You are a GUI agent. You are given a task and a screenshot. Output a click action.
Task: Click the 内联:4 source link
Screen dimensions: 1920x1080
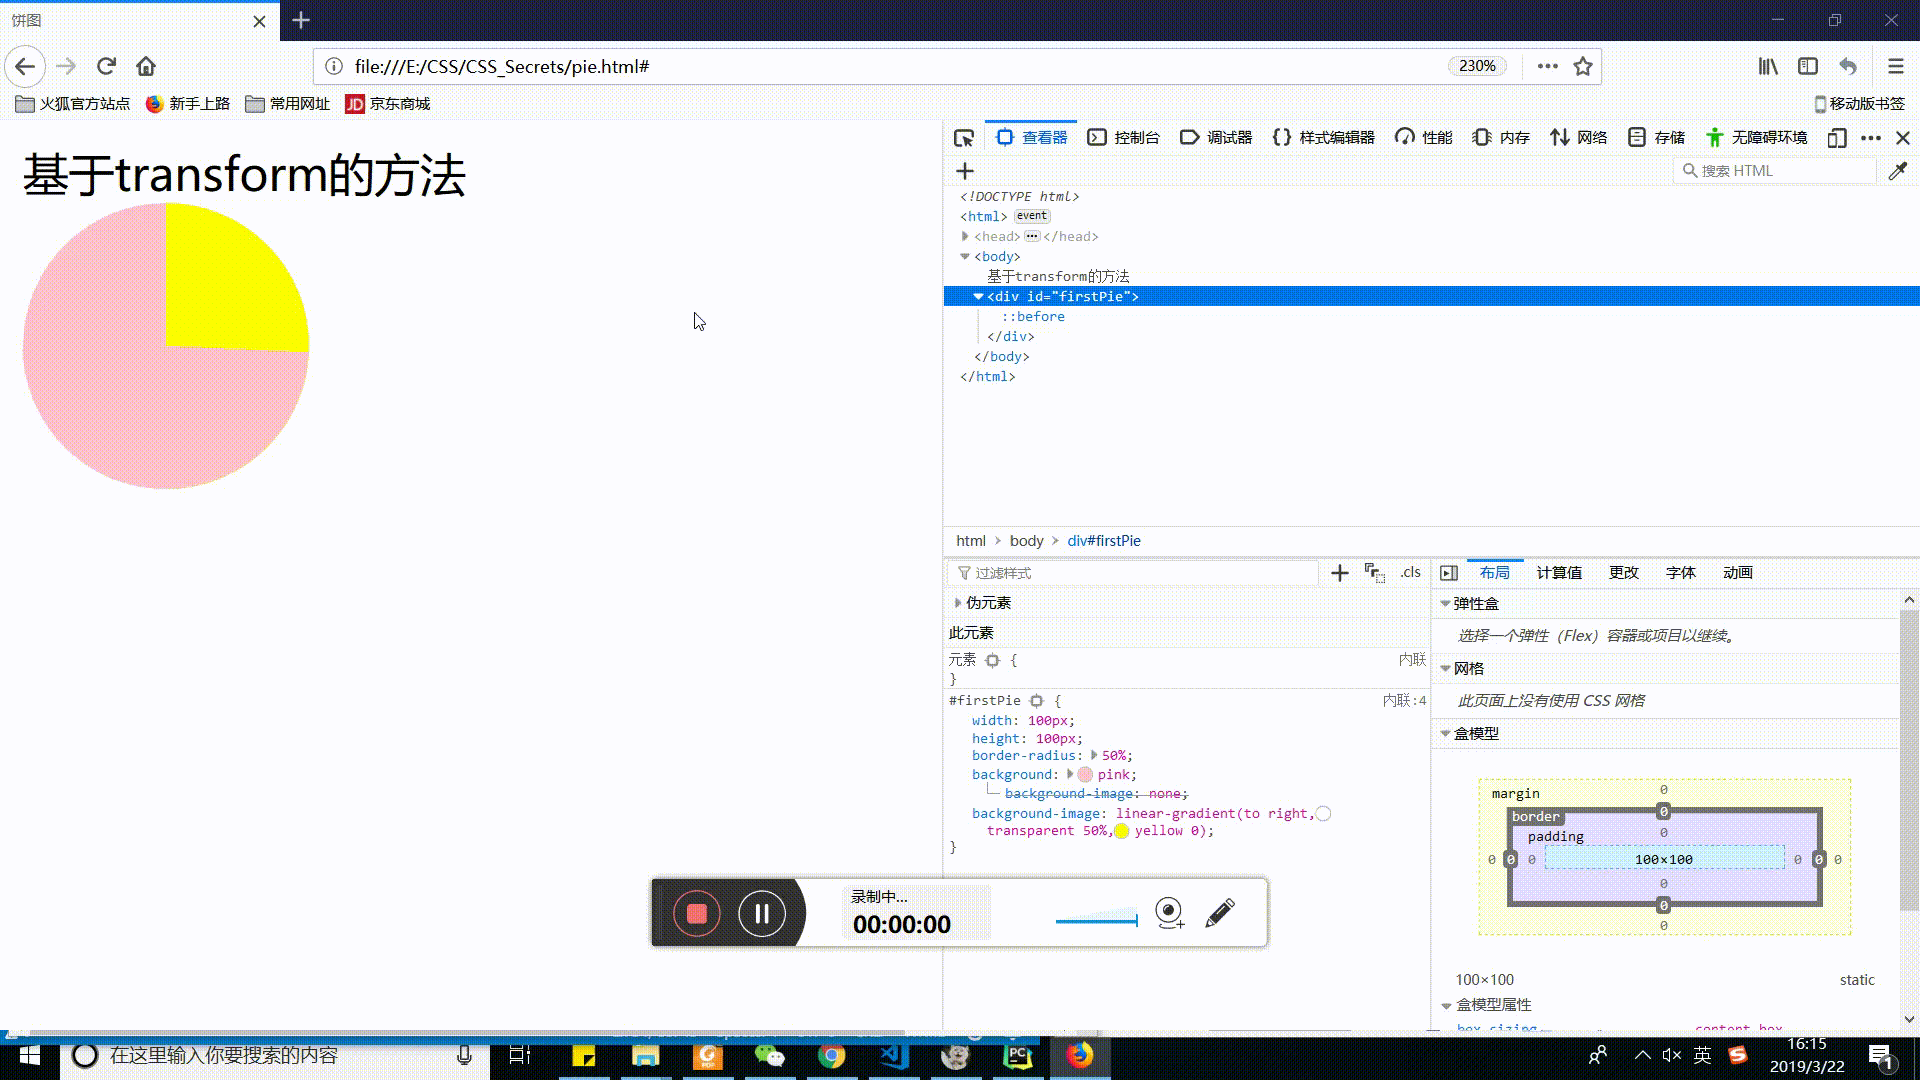[1404, 701]
